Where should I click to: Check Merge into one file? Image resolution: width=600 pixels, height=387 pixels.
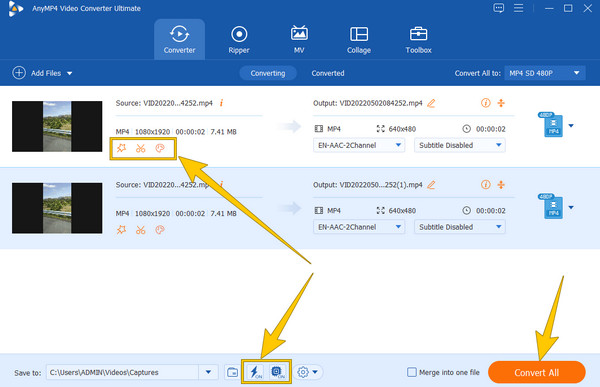(412, 372)
